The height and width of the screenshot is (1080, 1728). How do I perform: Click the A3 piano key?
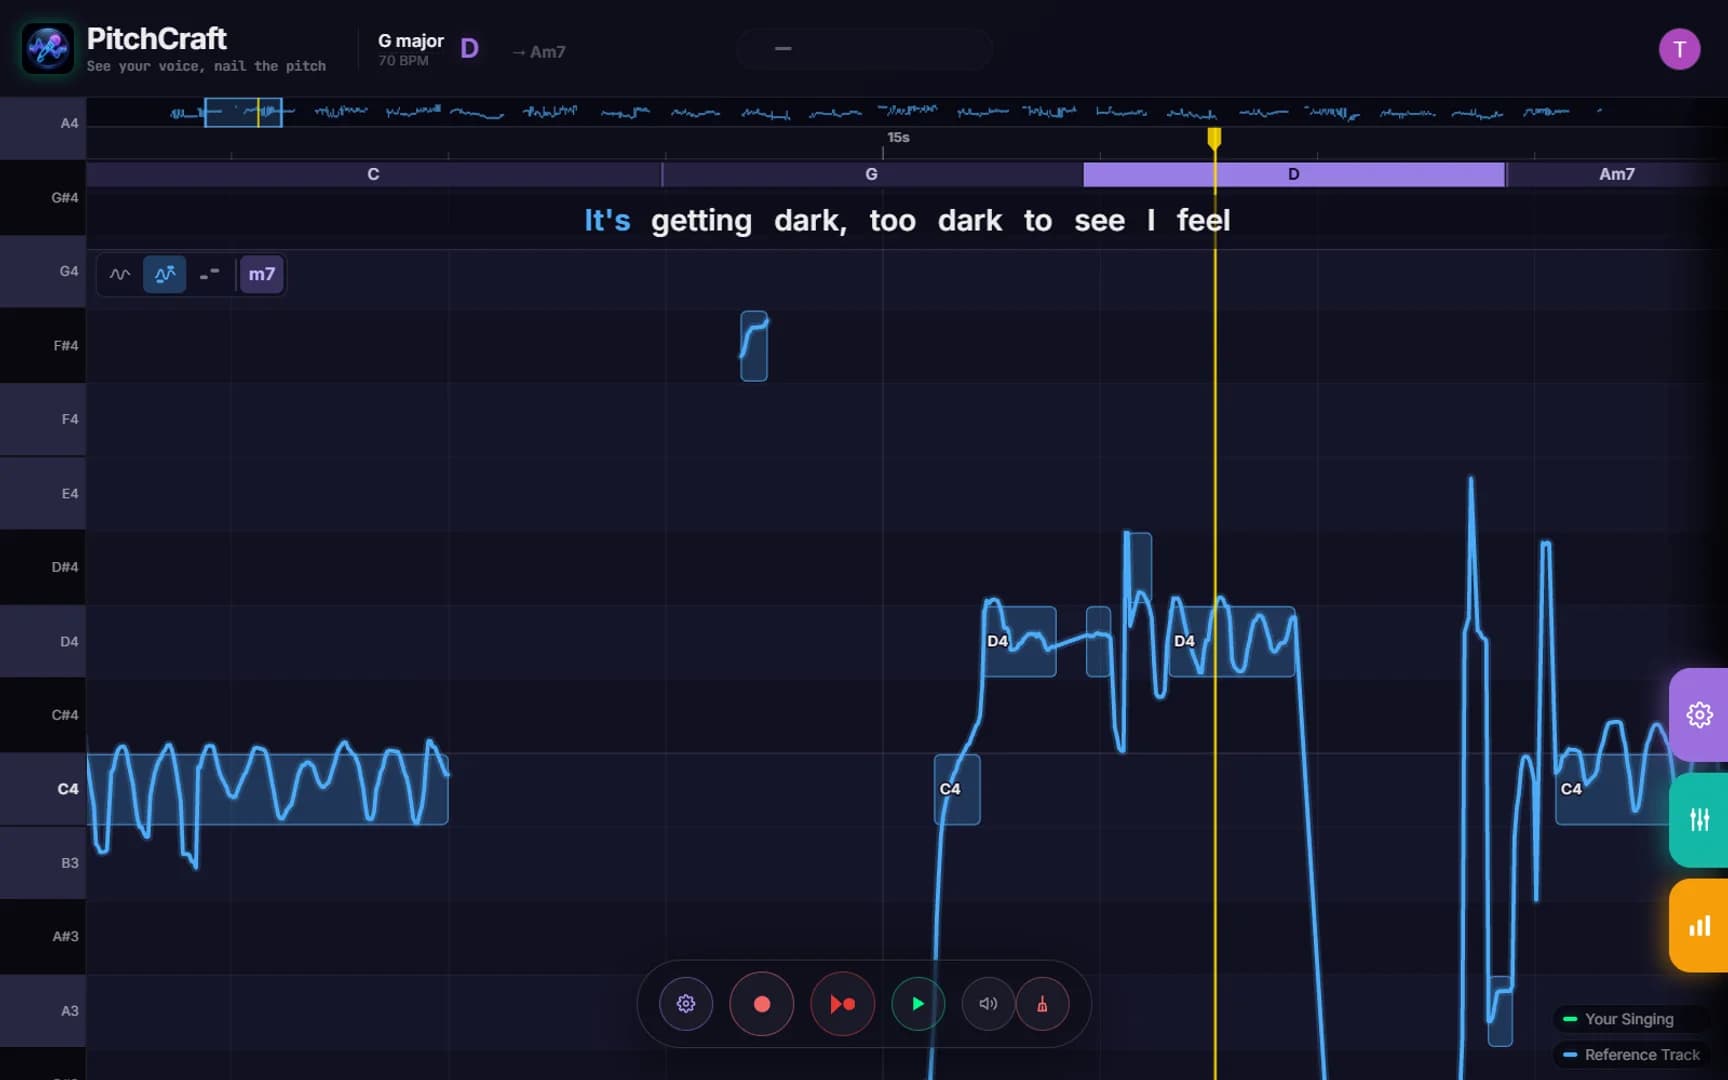tap(43, 1011)
